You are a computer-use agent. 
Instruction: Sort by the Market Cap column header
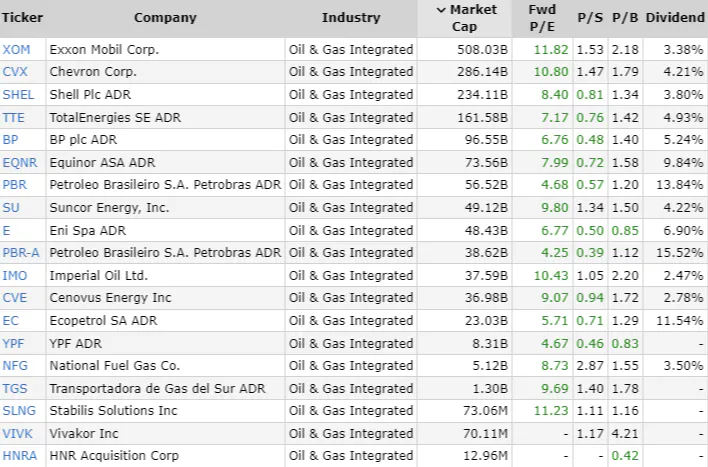[x=467, y=18]
